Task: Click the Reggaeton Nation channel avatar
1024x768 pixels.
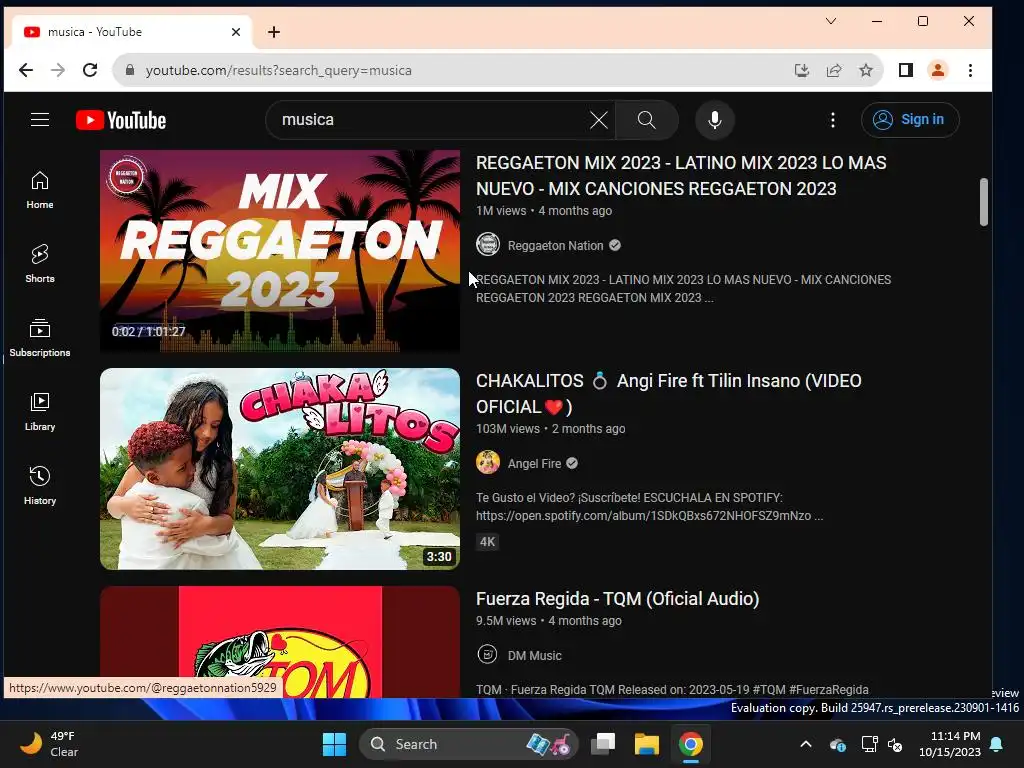Action: [488, 245]
